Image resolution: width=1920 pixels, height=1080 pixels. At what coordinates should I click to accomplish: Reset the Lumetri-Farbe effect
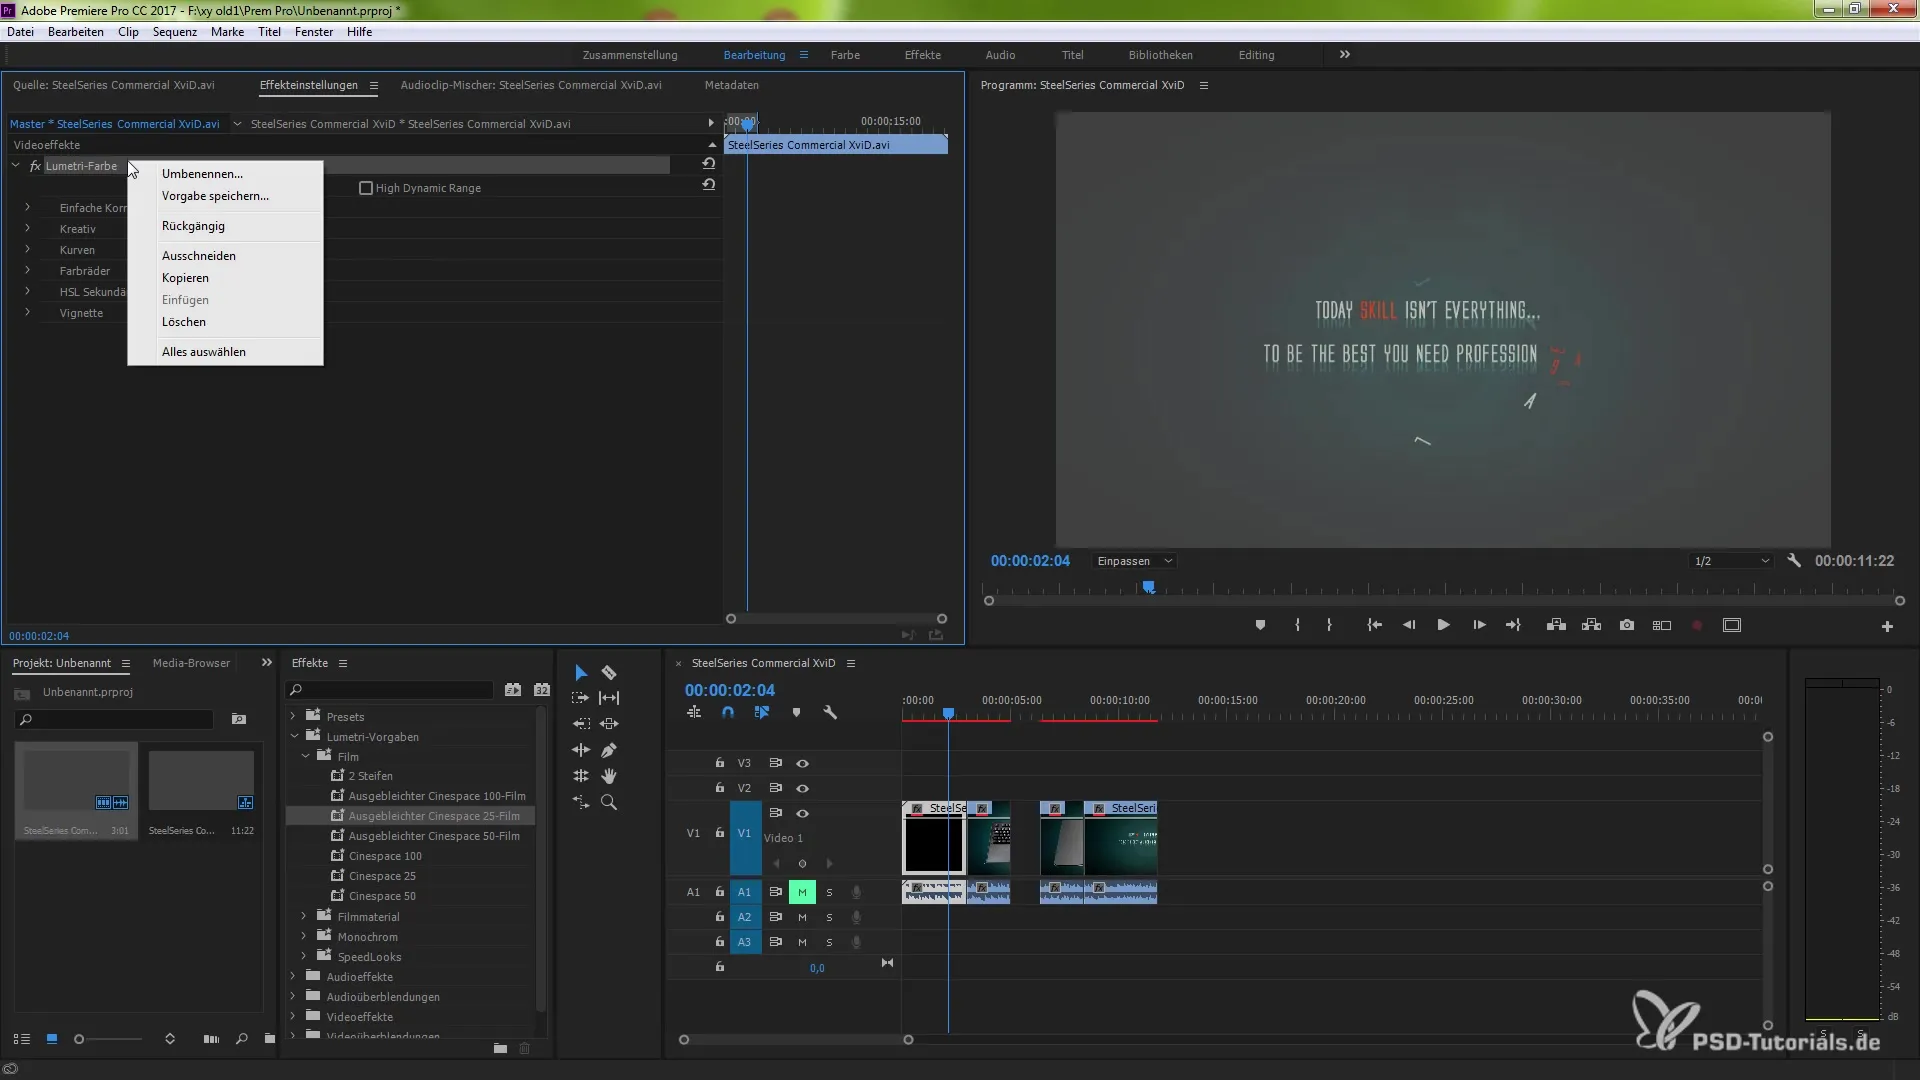click(709, 164)
